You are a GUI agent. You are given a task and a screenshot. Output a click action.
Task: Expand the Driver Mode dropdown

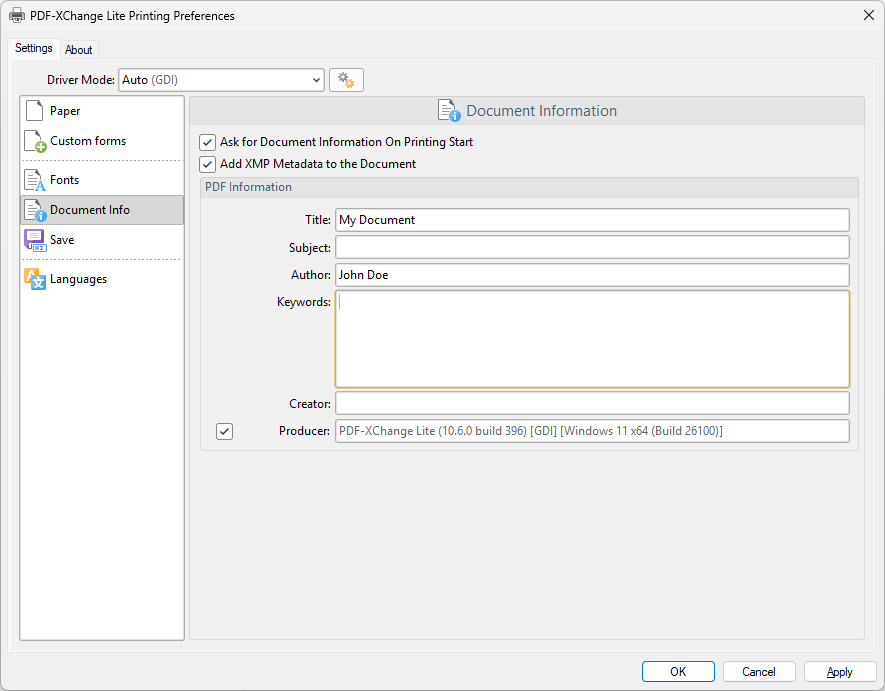click(x=316, y=80)
